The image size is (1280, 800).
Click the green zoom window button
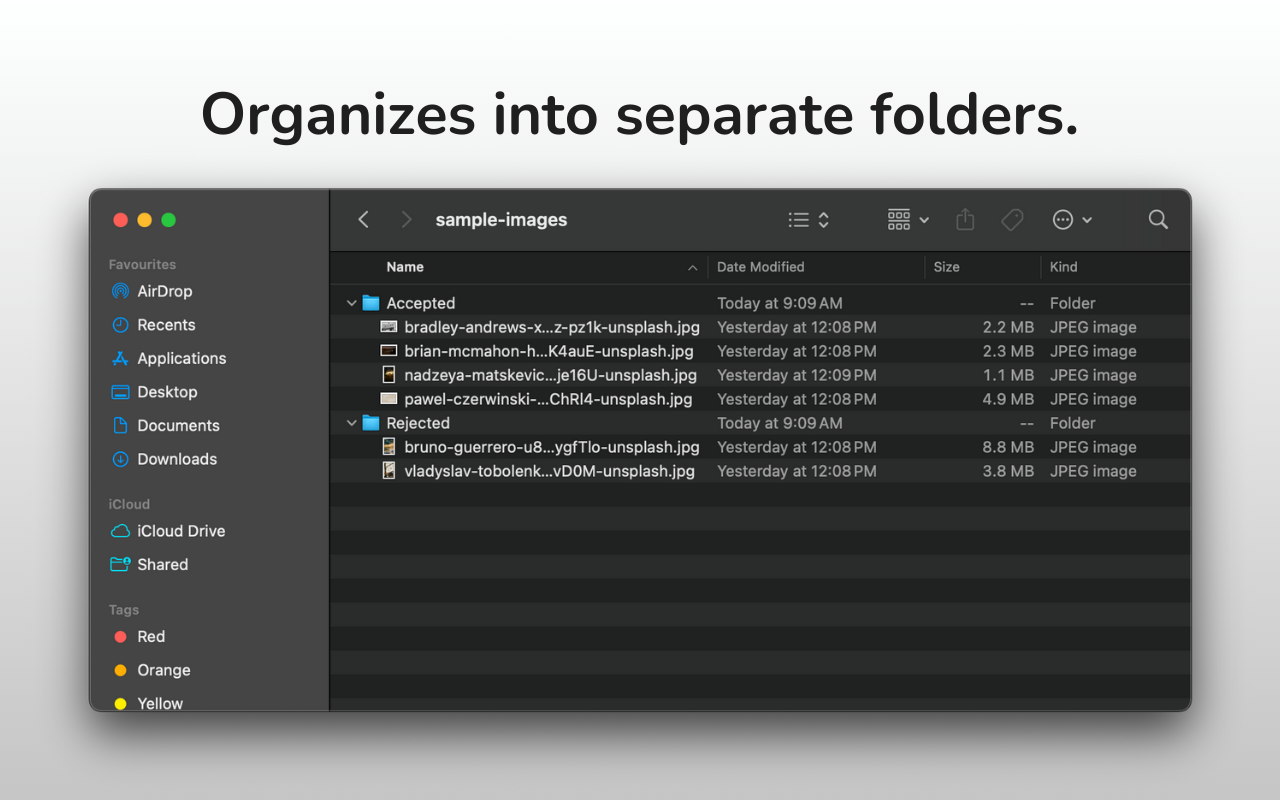(x=169, y=220)
